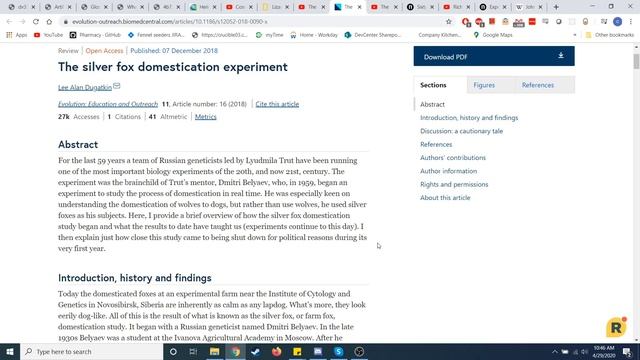Open a new browser tab with plus button
The width and height of the screenshot is (640, 360).
556,7
